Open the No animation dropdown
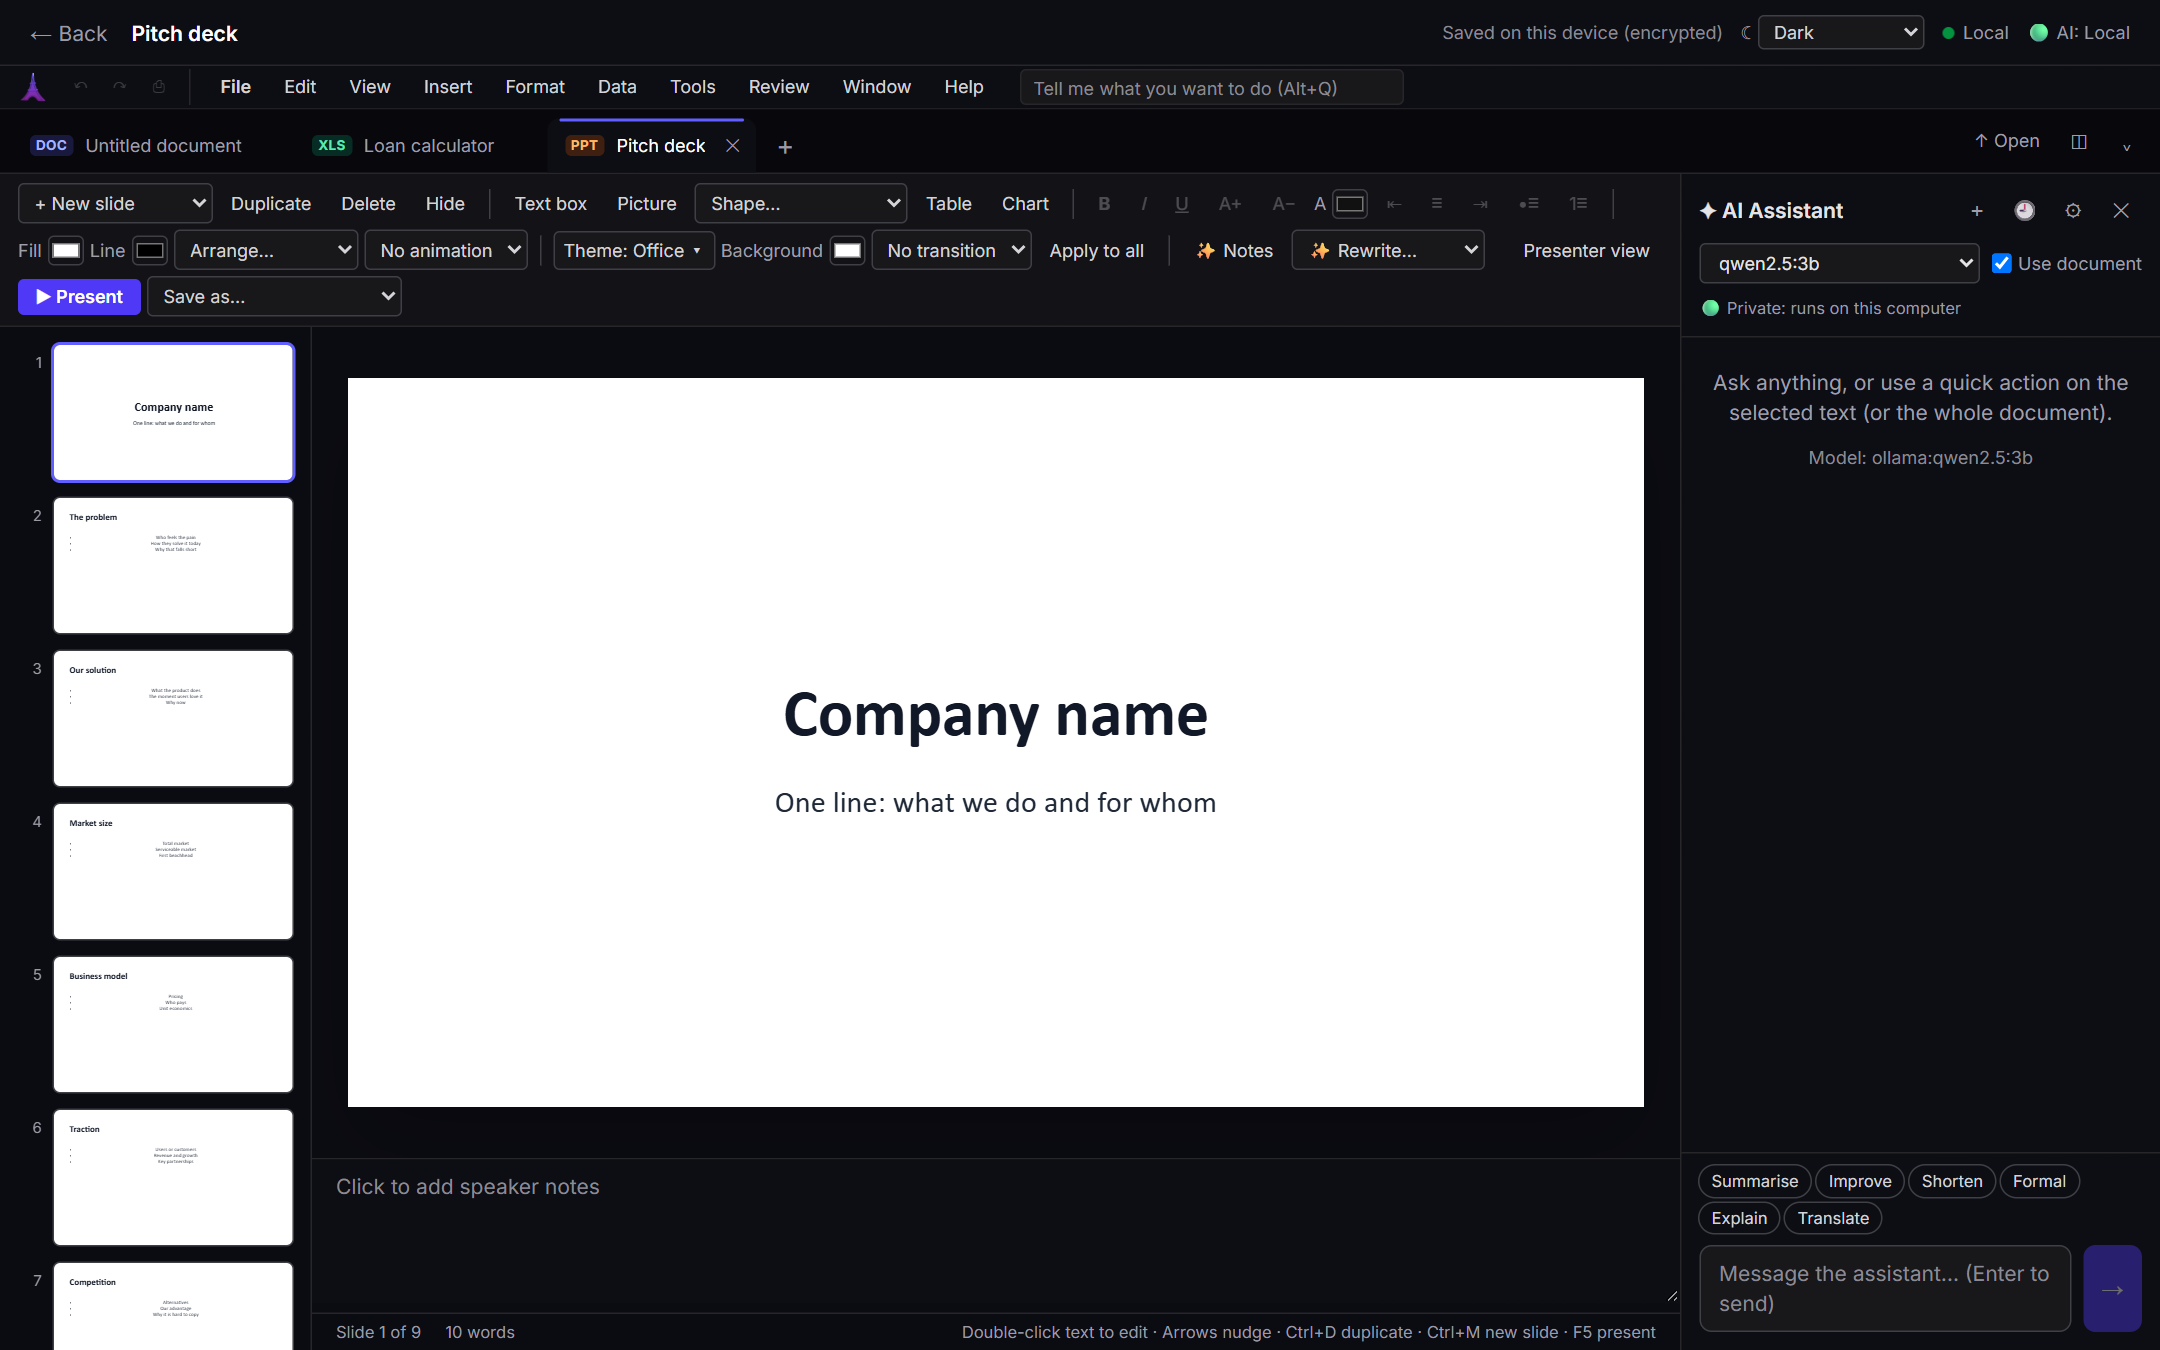2160x1350 pixels. pyautogui.click(x=446, y=251)
